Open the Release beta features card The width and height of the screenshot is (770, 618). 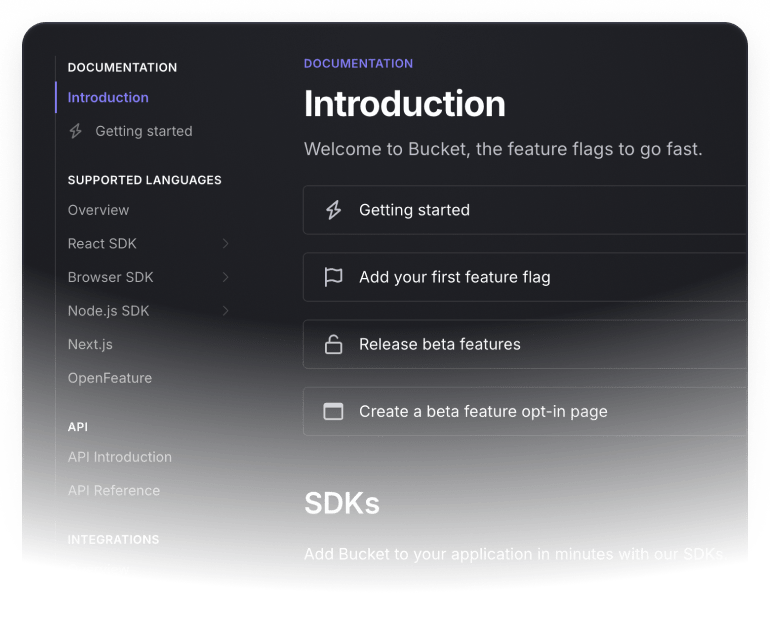click(525, 344)
